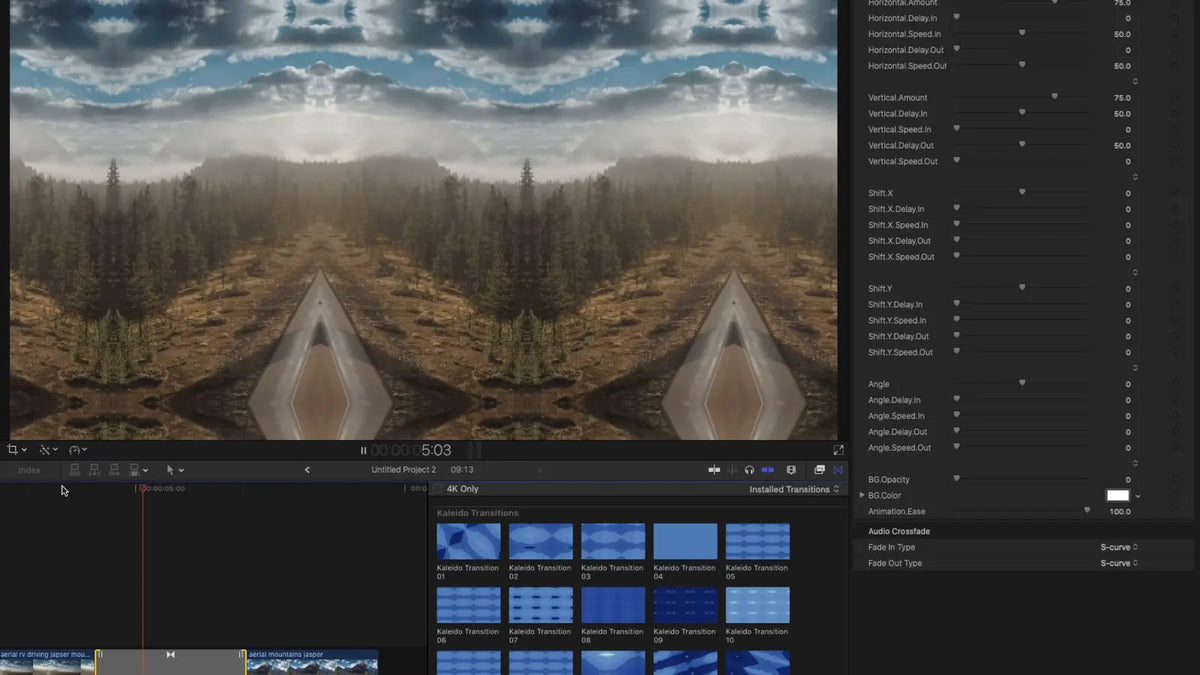Select the aerial rv driving jasper clip
This screenshot has height=675, width=1200.
pos(47,661)
